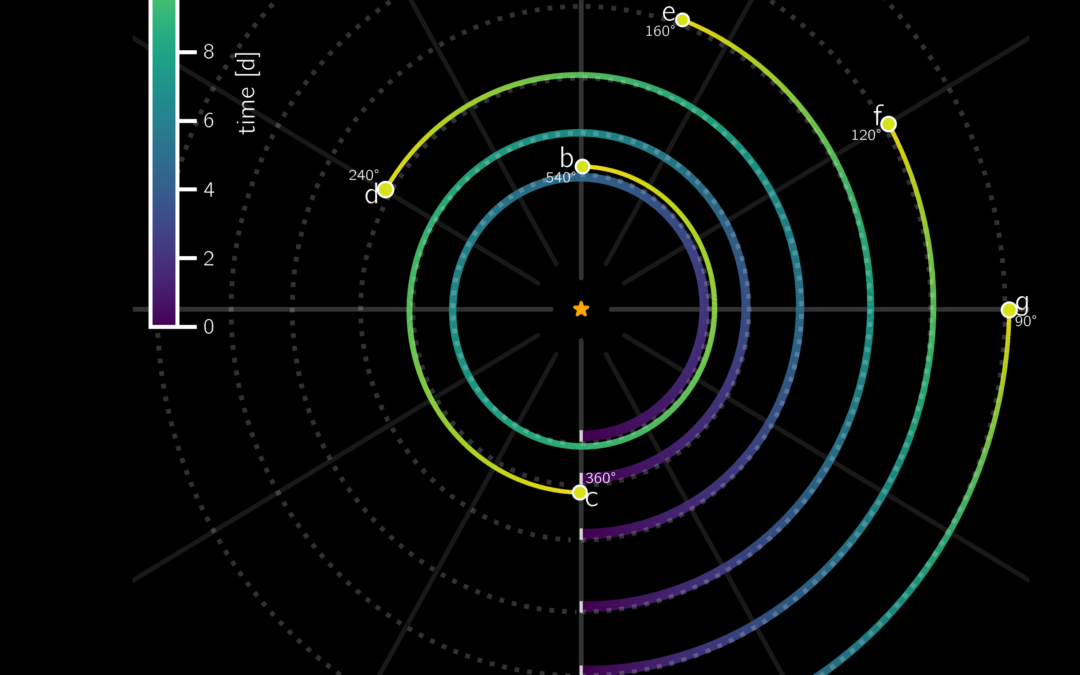Select planet c marker
Screen dimensions: 1080x675
(x=580, y=492)
